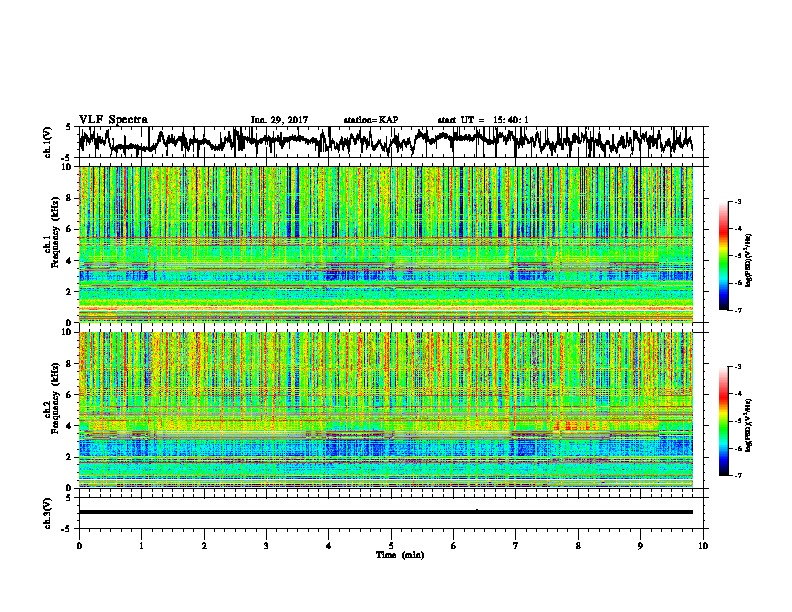Click the ch.1 spectrogram color scale bar
The width and height of the screenshot is (792, 612).
723,256
